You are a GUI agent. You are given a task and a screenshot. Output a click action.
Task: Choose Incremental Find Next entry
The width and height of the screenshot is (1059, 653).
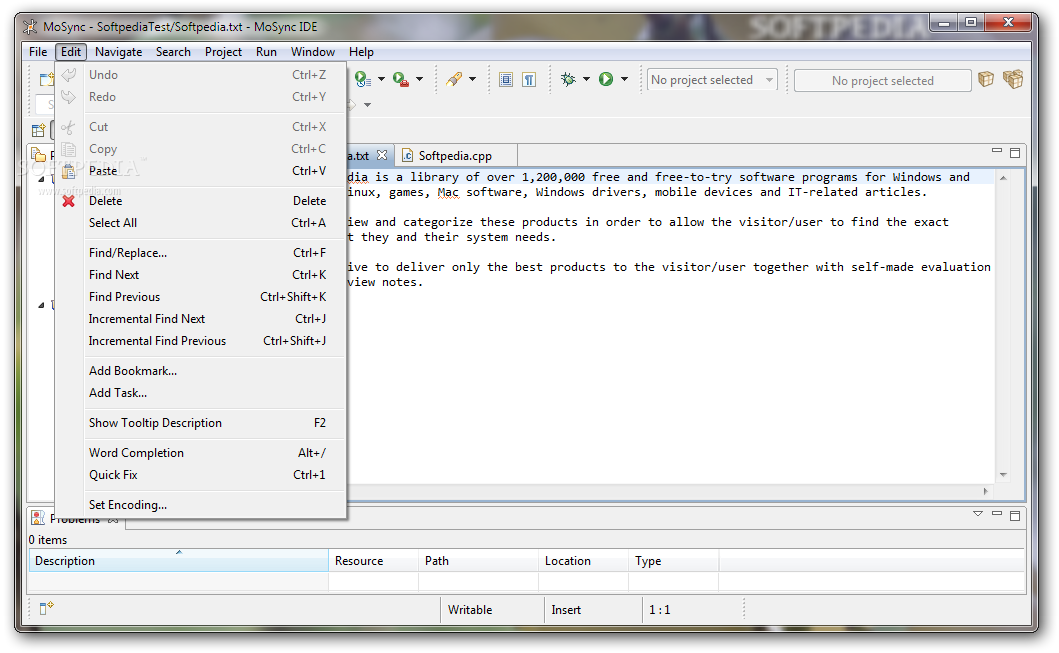click(x=201, y=319)
